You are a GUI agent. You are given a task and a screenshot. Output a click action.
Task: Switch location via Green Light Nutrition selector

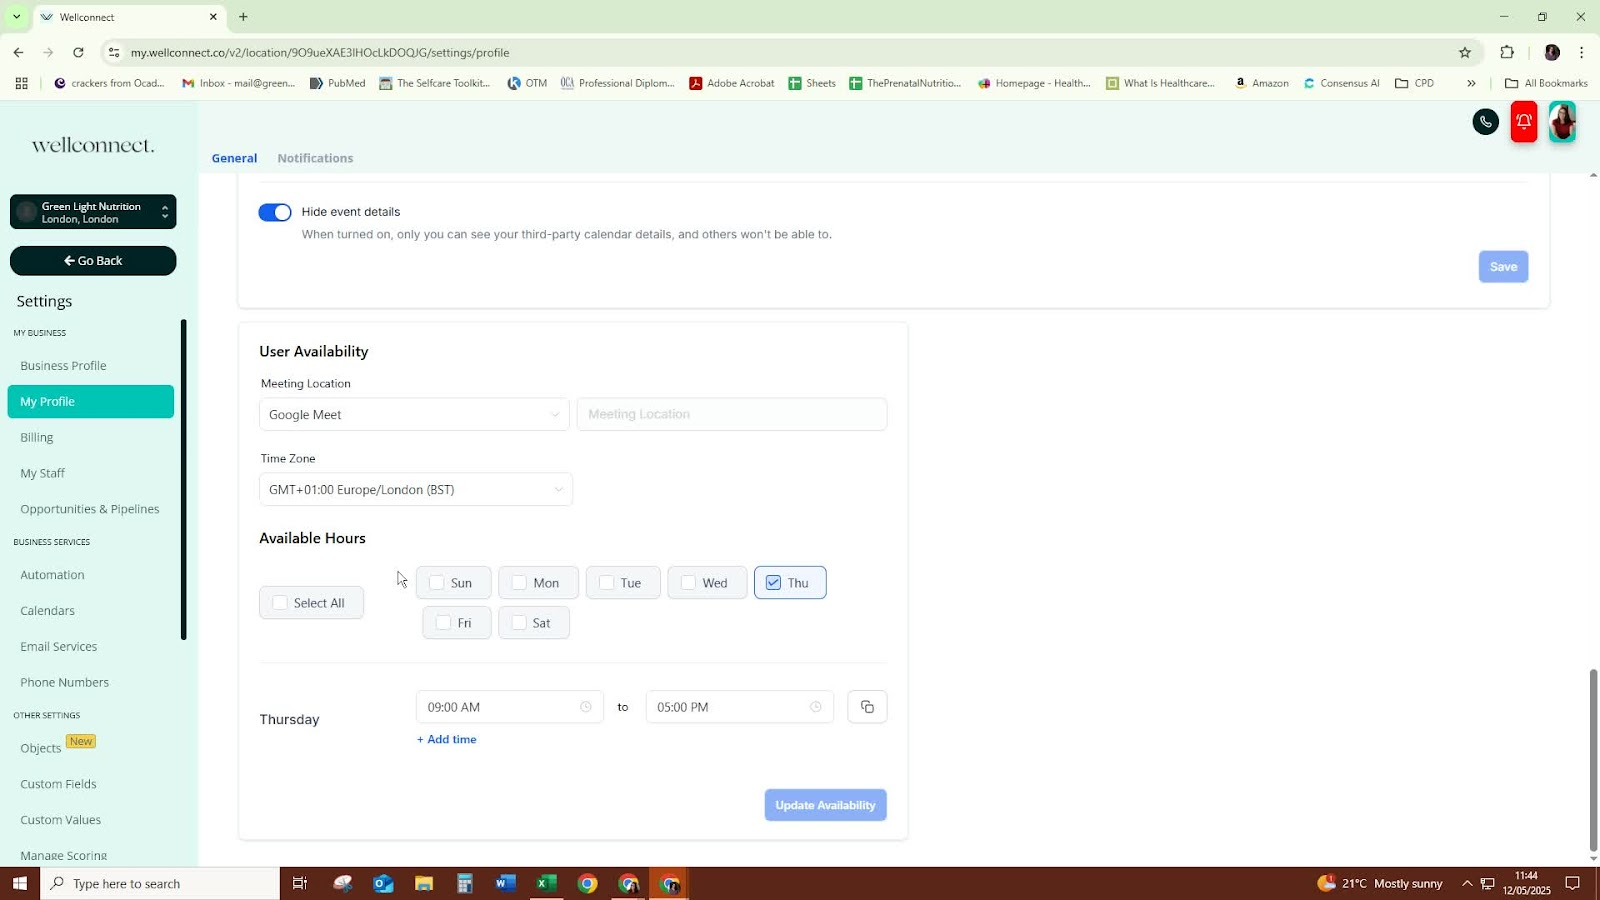(x=93, y=212)
